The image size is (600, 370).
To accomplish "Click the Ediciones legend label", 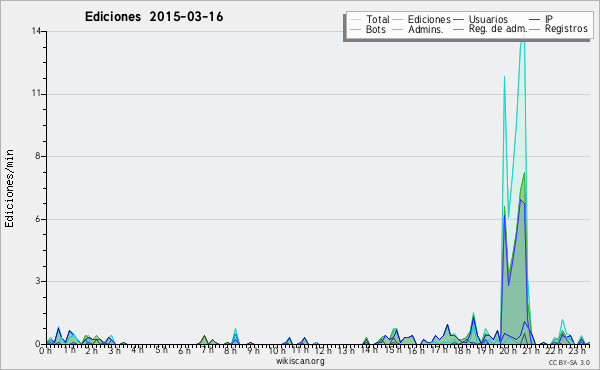I will (429, 19).
